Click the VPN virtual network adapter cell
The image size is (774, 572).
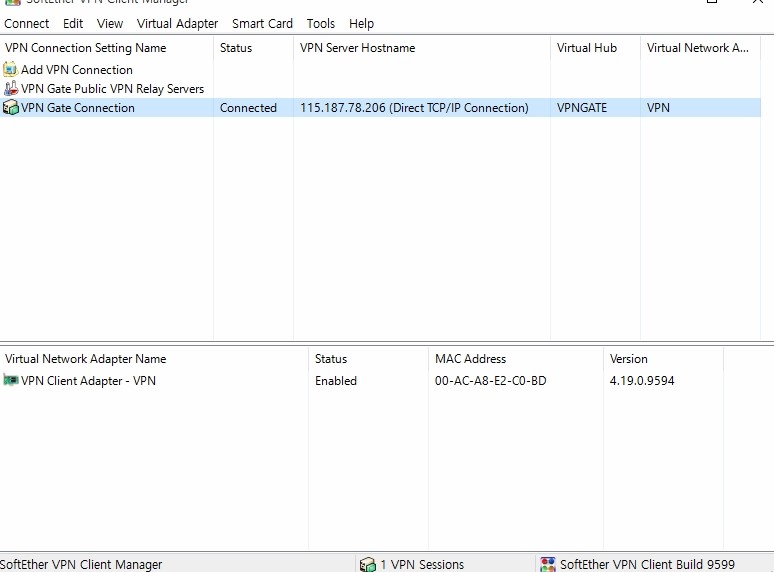pos(658,108)
